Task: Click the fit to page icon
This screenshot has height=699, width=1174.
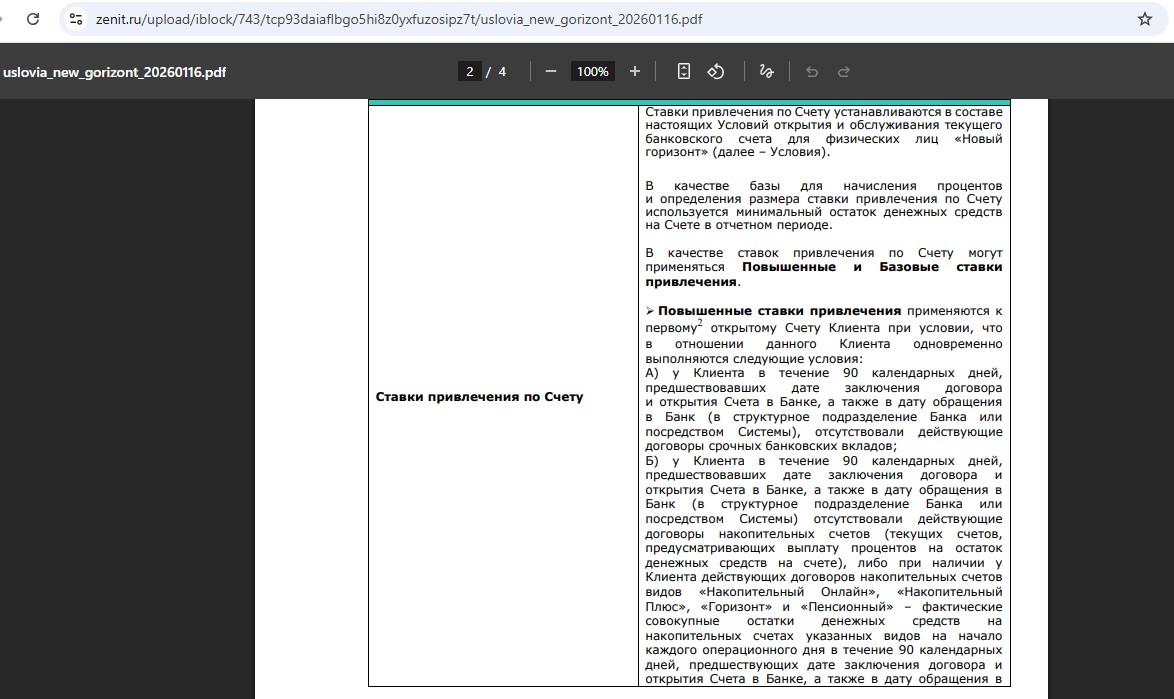Action: tap(684, 71)
